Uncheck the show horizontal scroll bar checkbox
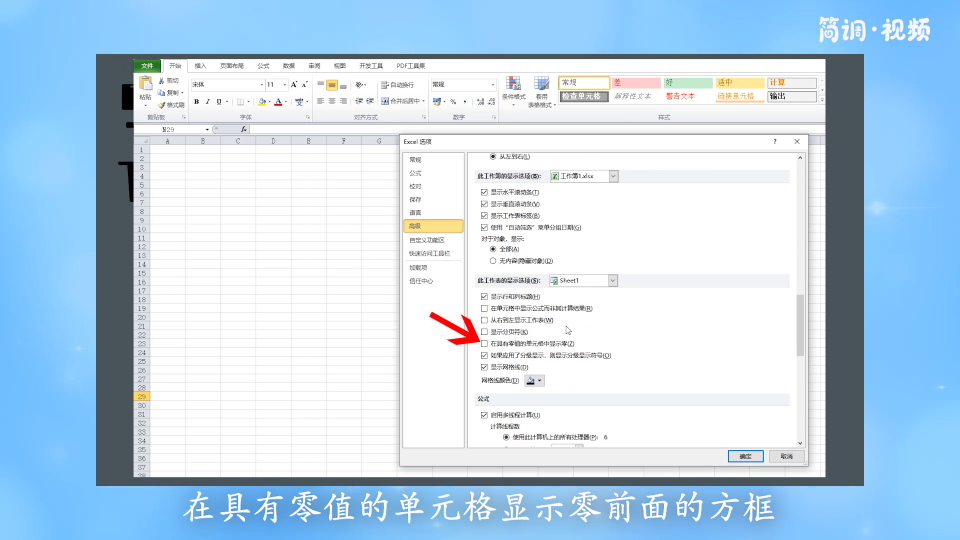The image size is (960, 540). tap(485, 192)
